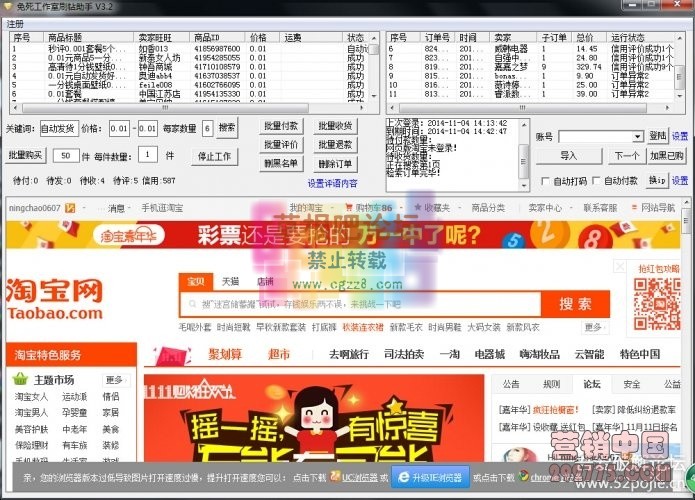695x500 pixels.
Task: Switch to the 论坛 tab
Action: coord(592,384)
